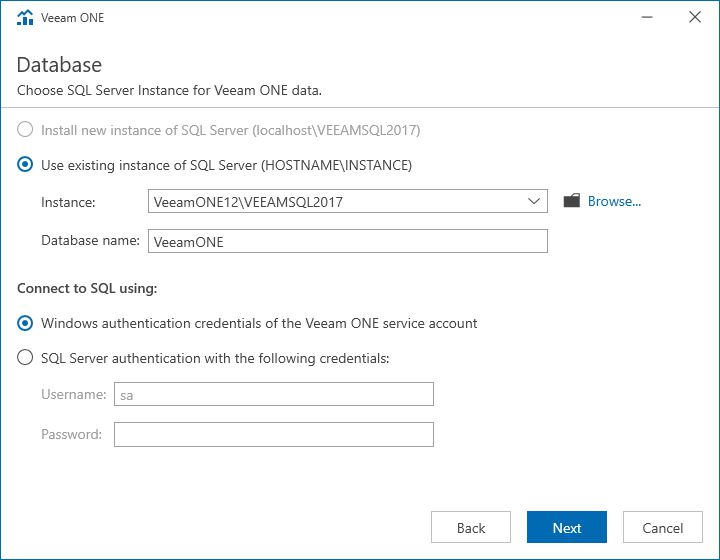
Task: Click the Database name field
Action: click(x=348, y=241)
